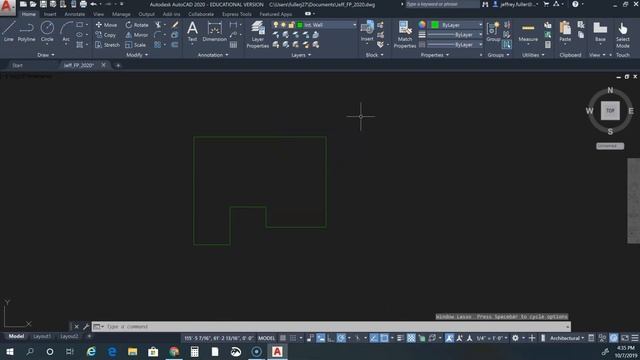Open the Architectural units dropdown

[567, 338]
